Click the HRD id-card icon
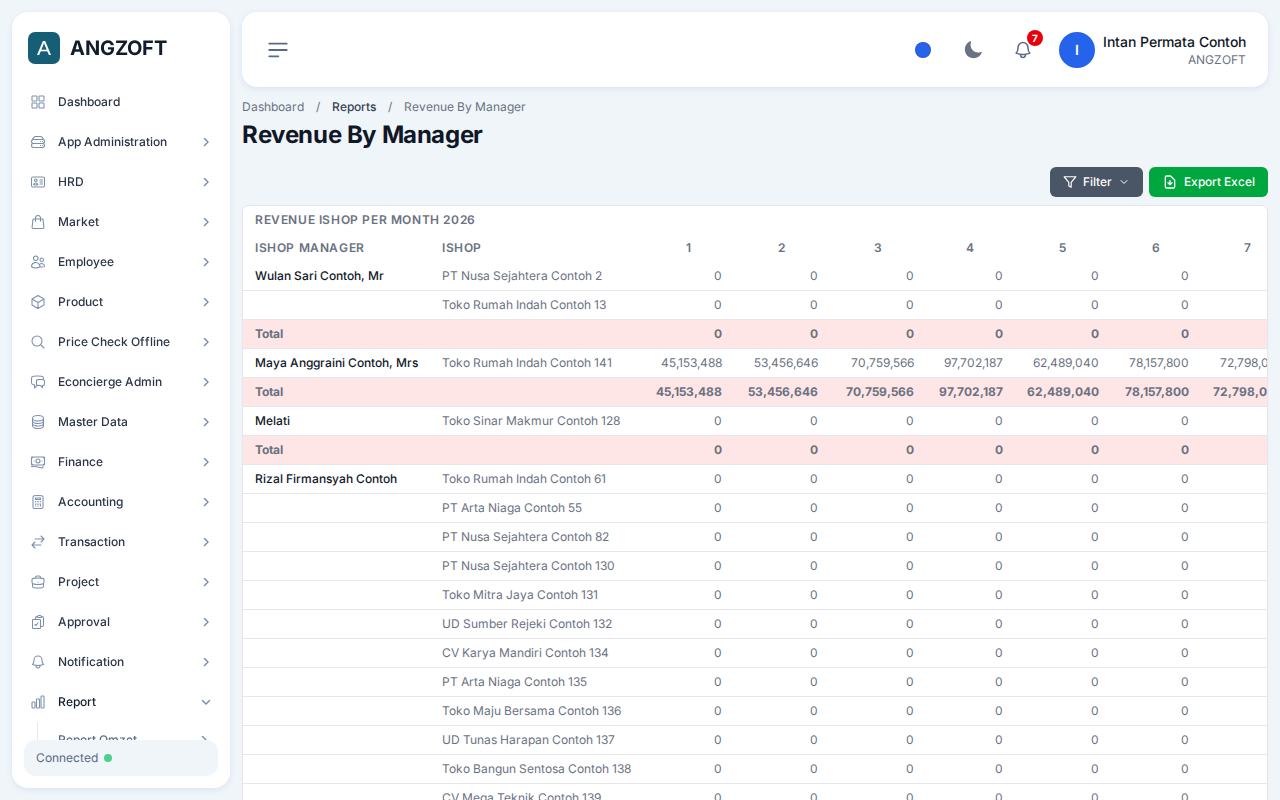1280x800 pixels. (38, 182)
